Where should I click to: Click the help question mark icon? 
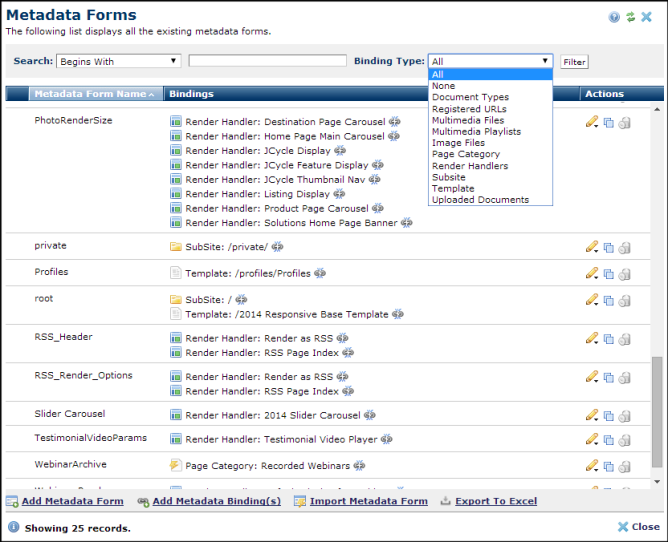tap(614, 17)
